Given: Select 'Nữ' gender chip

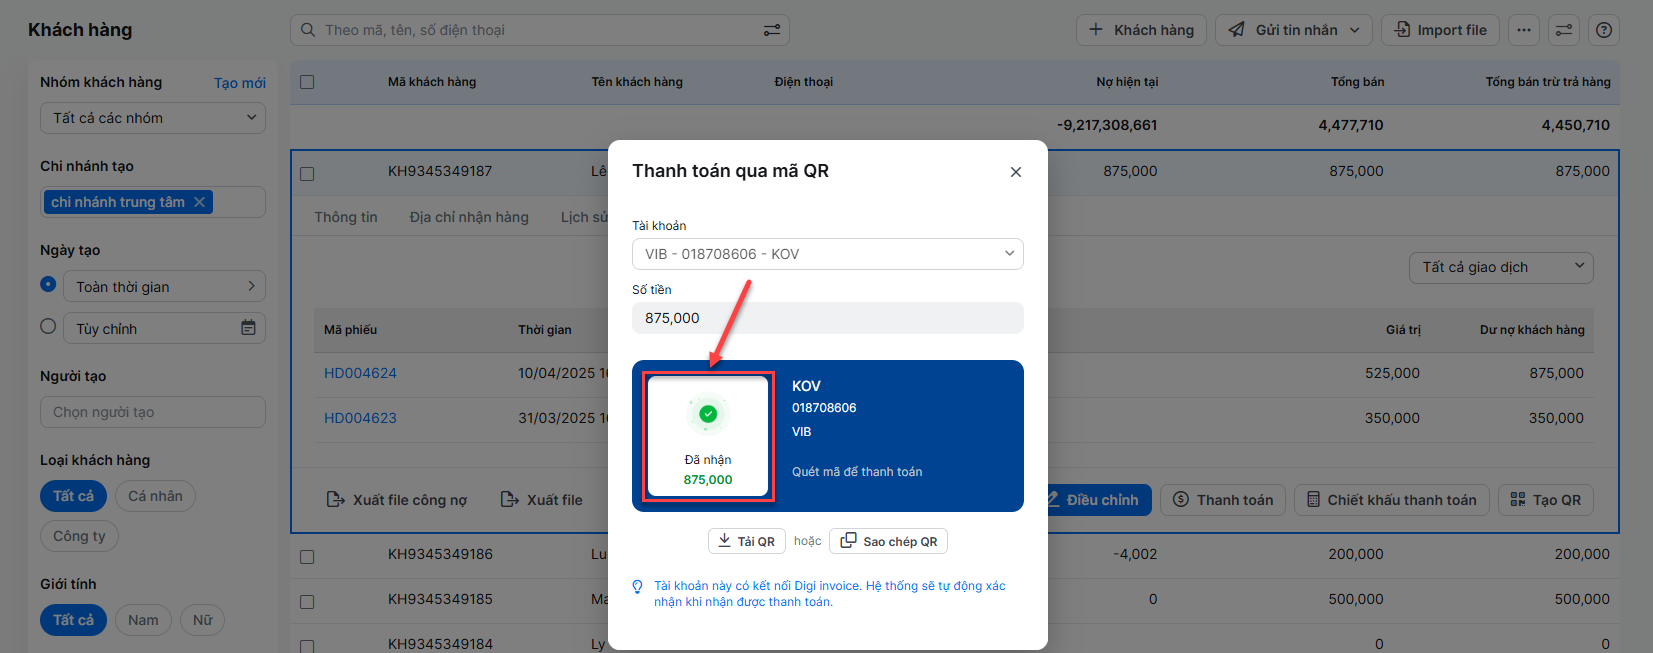Looking at the screenshot, I should 202,620.
